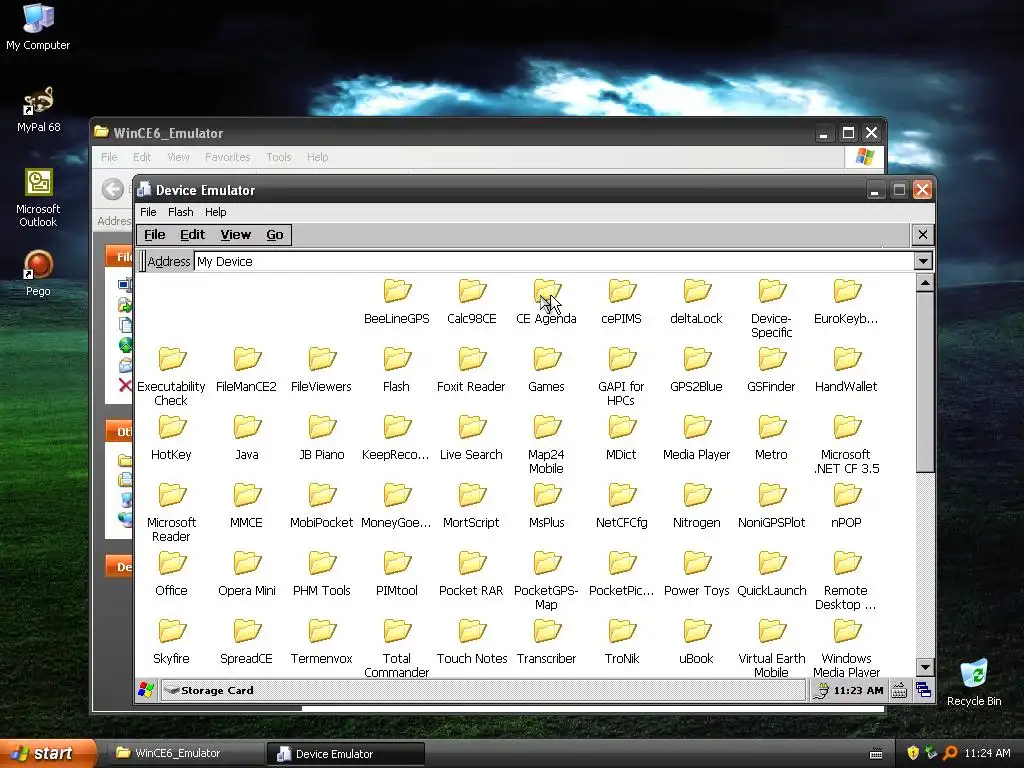The image size is (1024, 768).
Task: Expand the Address bar dropdown arrow
Action: tap(923, 261)
